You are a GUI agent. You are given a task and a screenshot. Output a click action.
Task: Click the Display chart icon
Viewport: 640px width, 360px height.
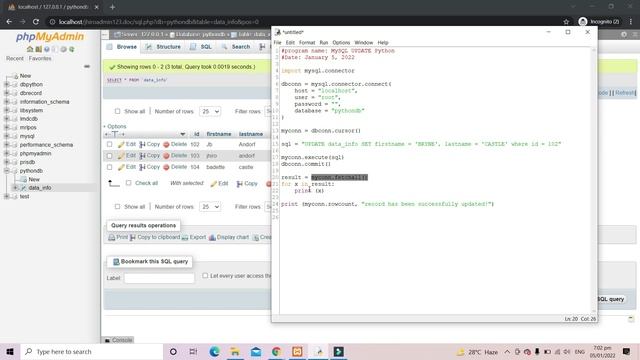pyautogui.click(x=212, y=238)
